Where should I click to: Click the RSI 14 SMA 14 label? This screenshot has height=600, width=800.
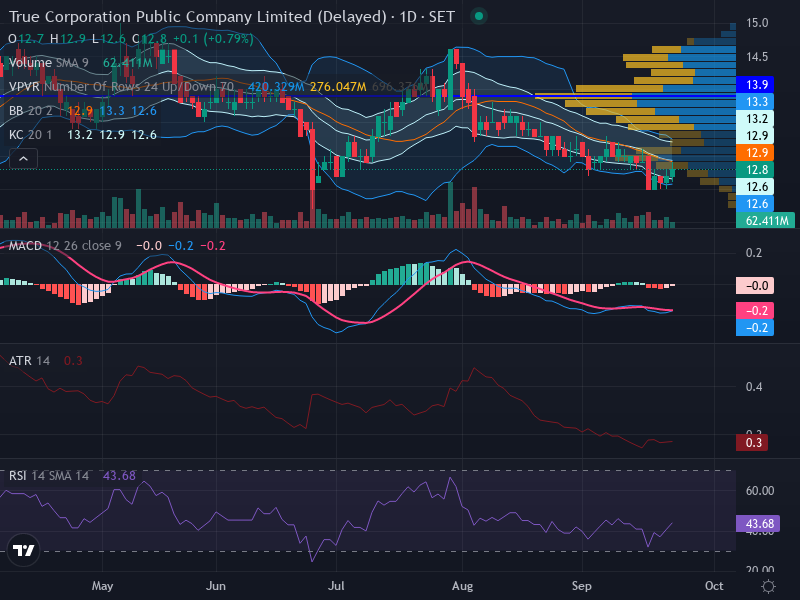[48, 476]
